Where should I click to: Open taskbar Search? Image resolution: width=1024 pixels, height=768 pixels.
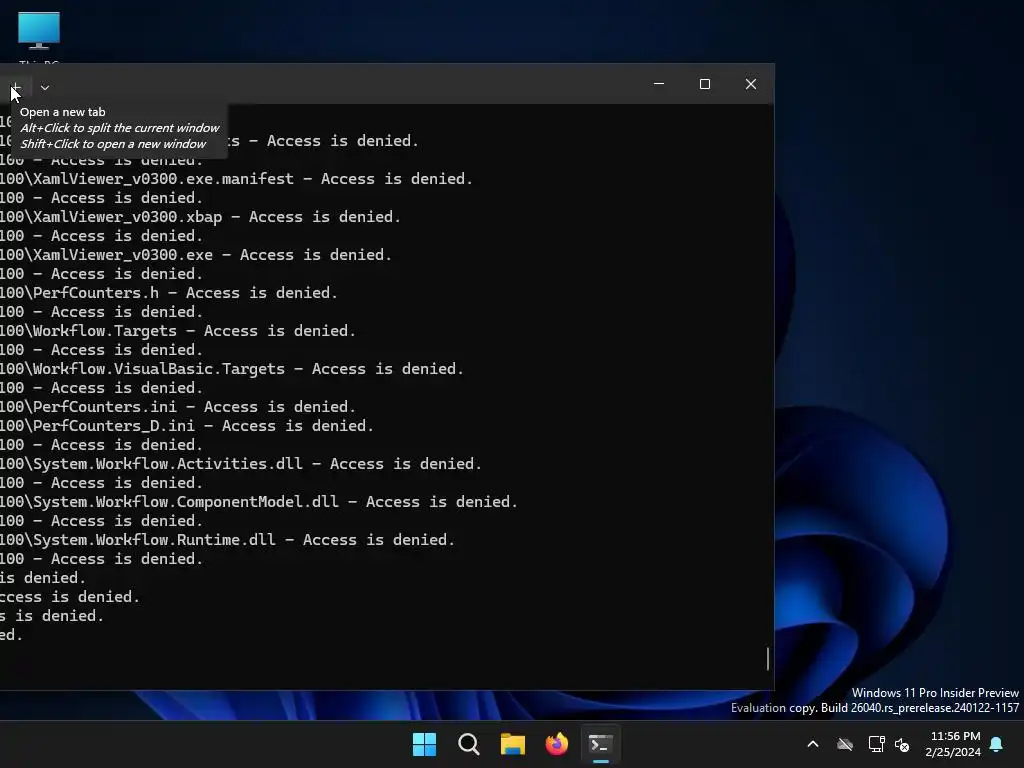pos(469,744)
